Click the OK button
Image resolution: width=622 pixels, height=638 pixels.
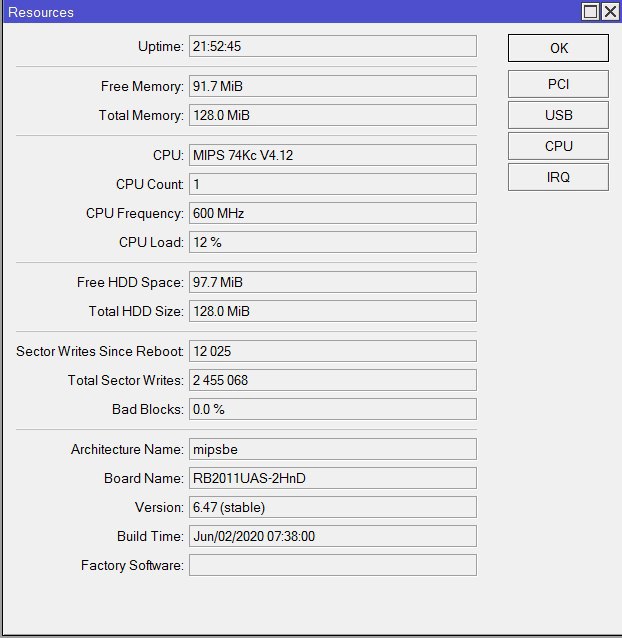click(558, 48)
